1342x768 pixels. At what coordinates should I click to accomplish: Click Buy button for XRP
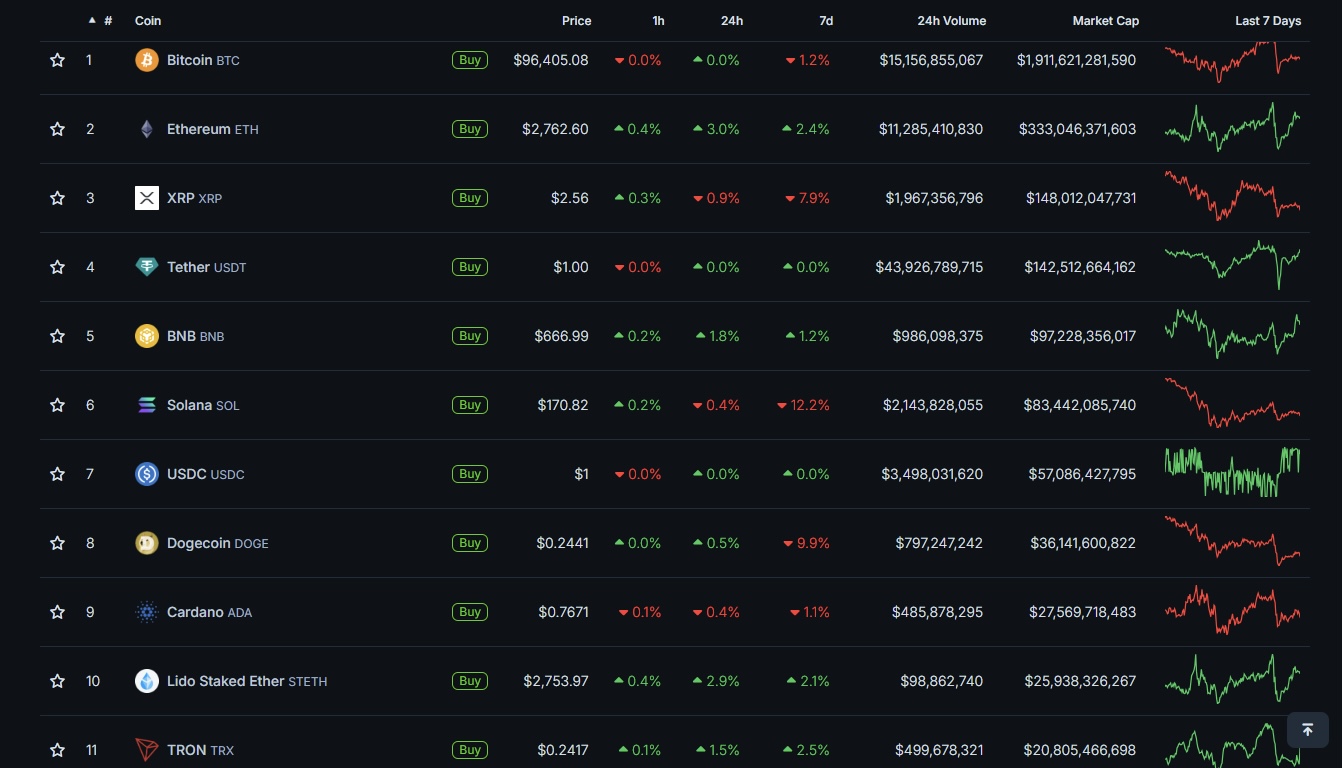pyautogui.click(x=470, y=198)
